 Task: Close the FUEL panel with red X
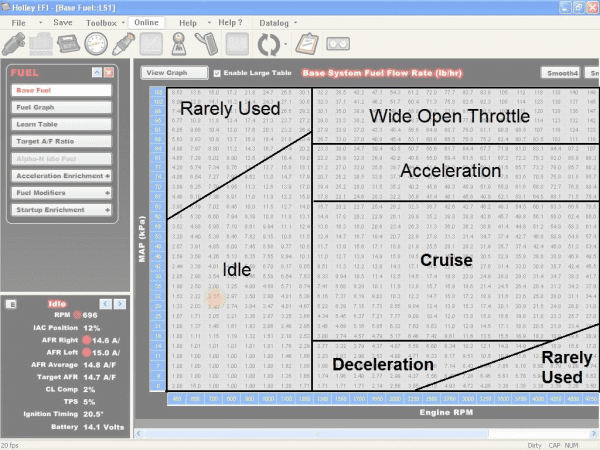[x=109, y=72]
